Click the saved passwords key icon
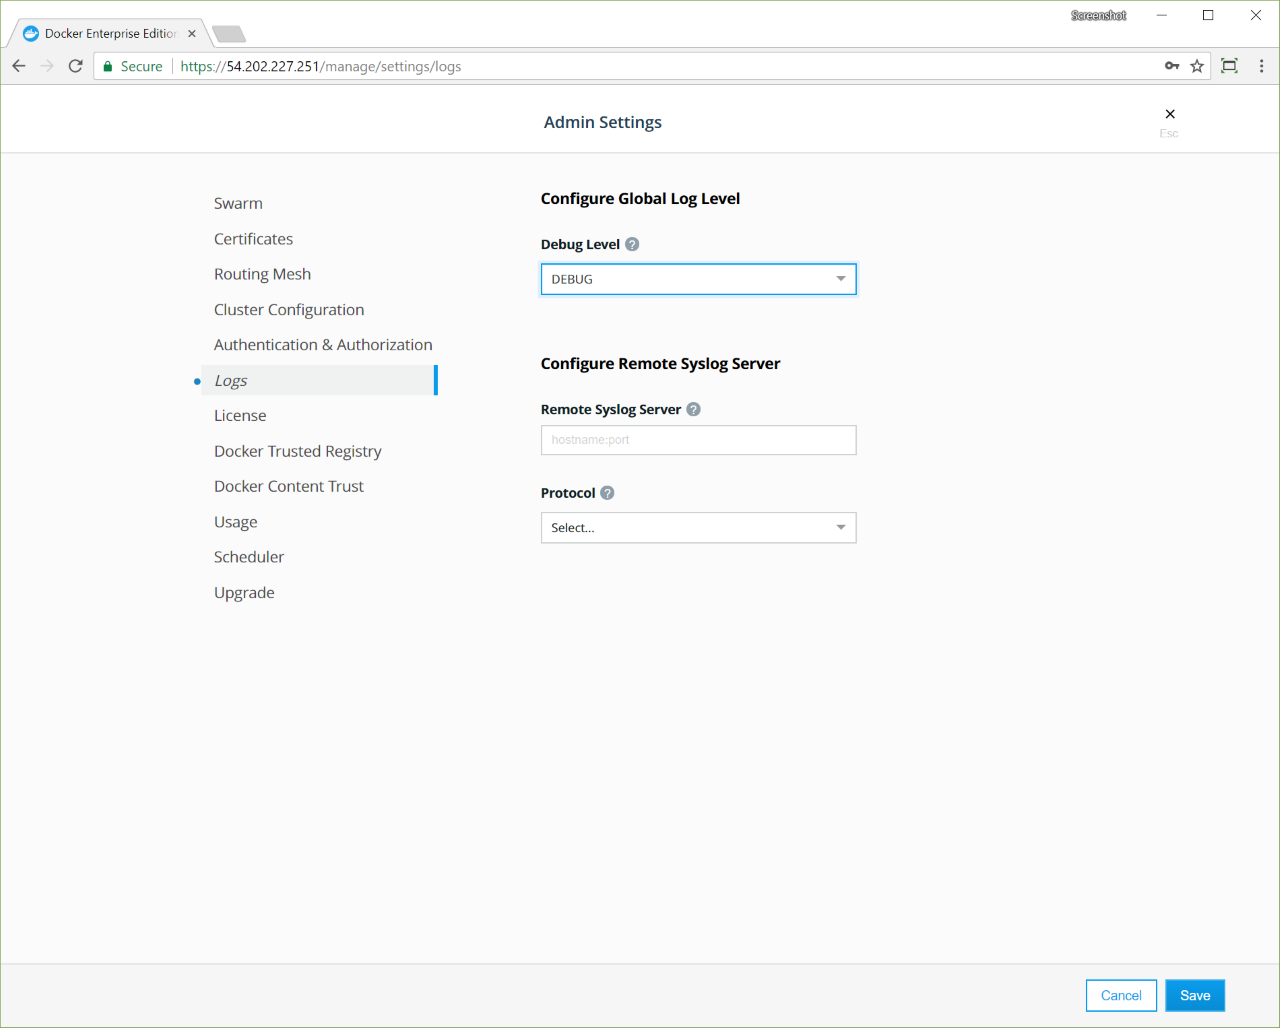Image resolution: width=1280 pixels, height=1028 pixels. point(1172,66)
